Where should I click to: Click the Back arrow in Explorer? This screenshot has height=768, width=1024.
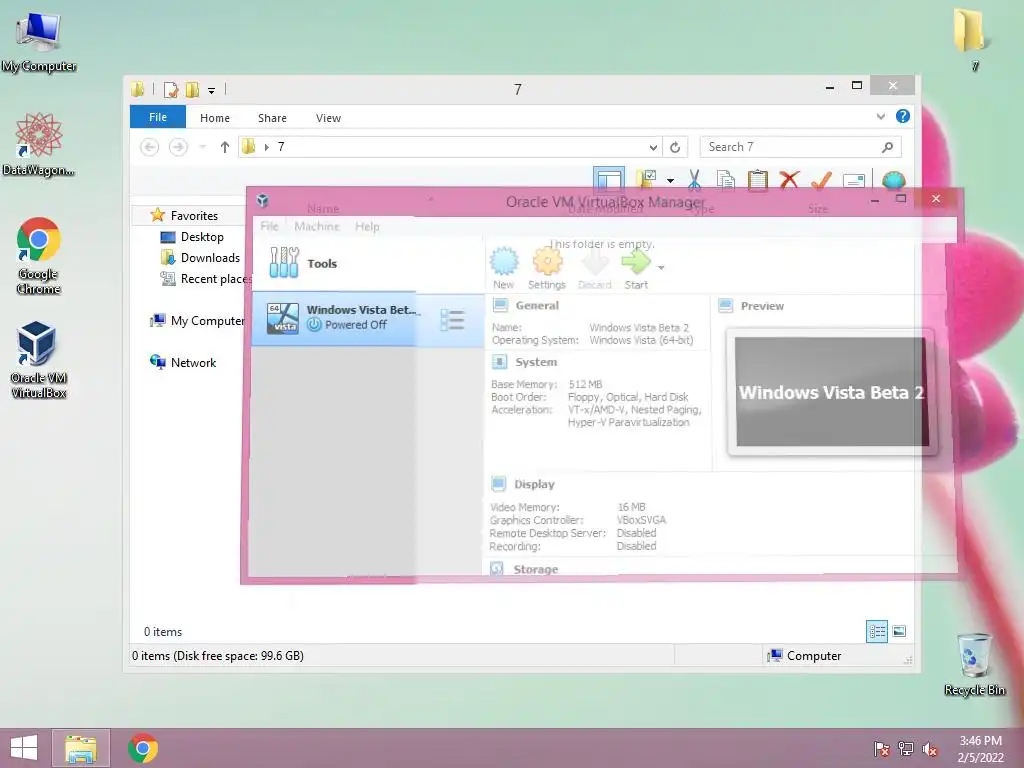(150, 147)
